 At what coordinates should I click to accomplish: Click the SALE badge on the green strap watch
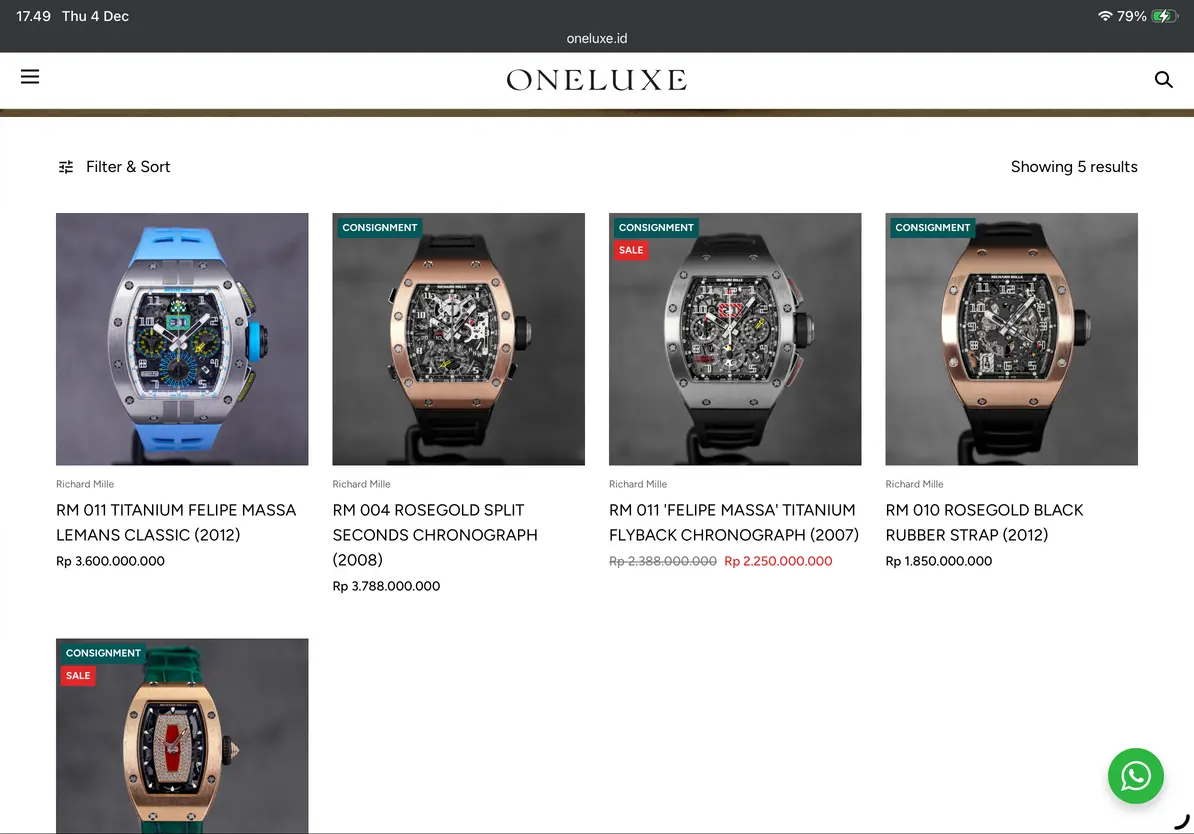pos(78,676)
